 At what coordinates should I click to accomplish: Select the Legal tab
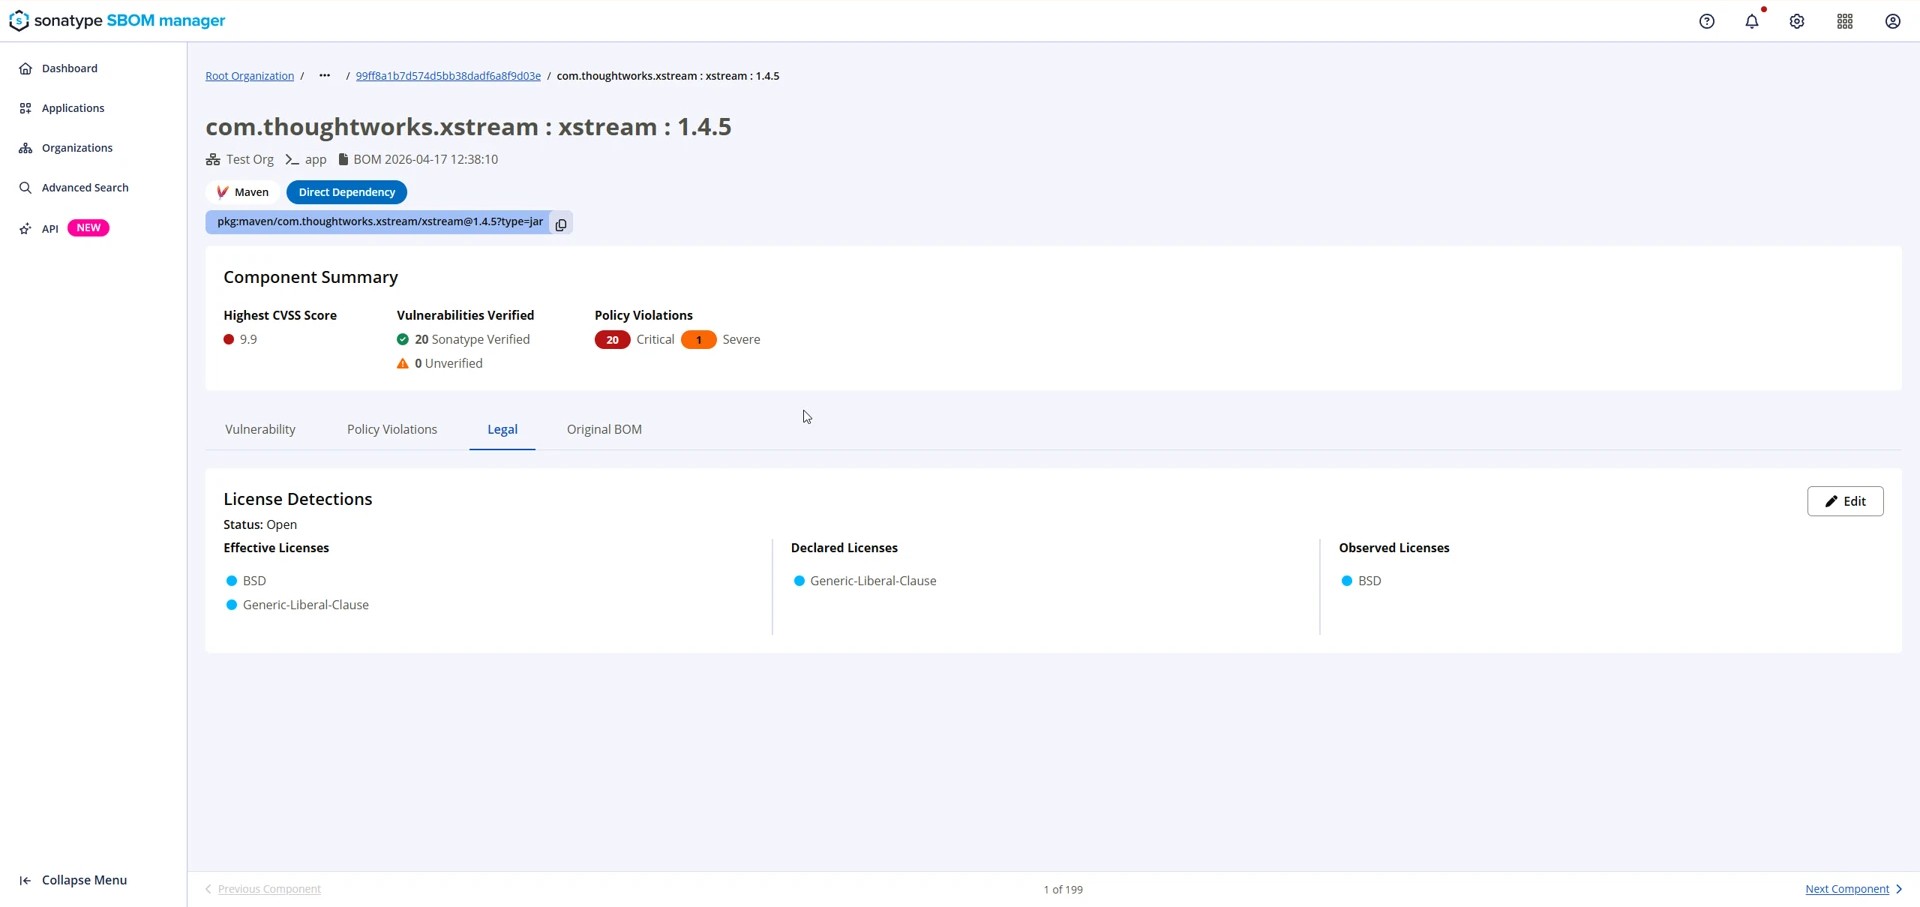click(x=502, y=429)
